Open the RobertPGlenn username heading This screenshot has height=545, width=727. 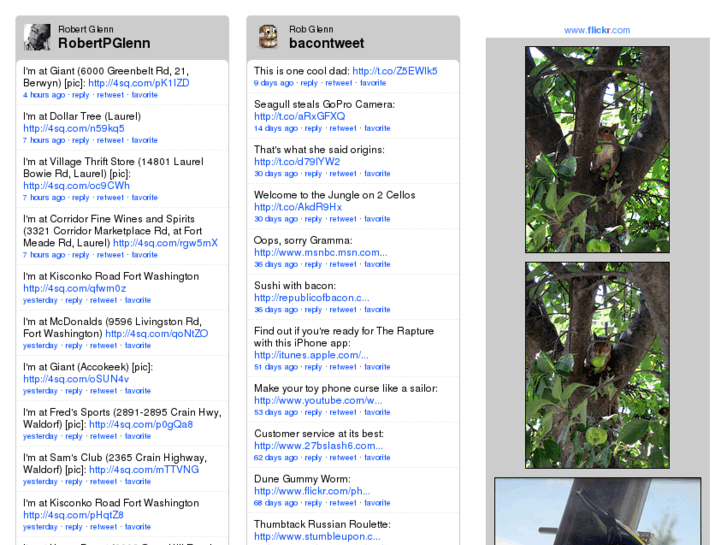point(104,43)
